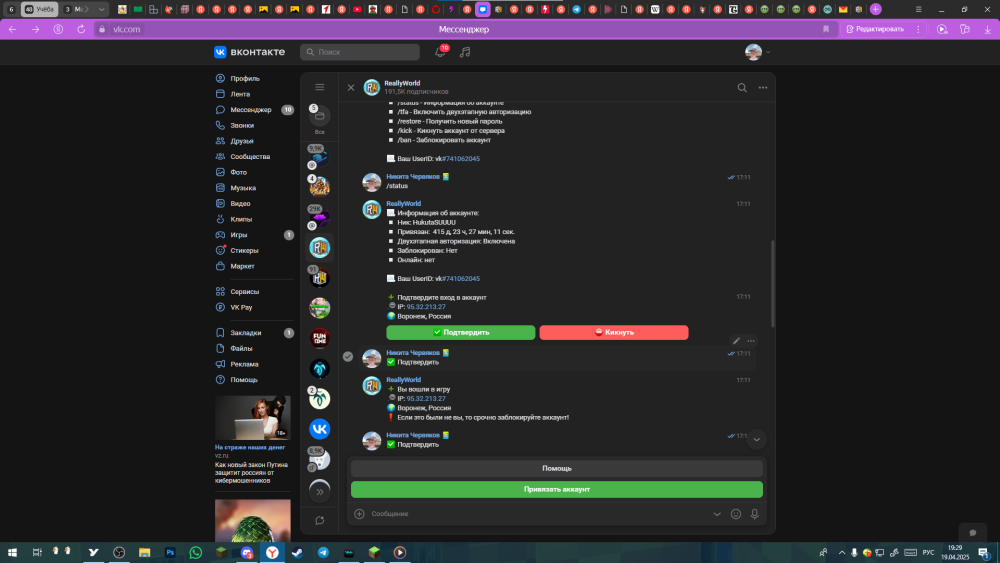
Task: Open the VK music player icon
Action: pyautogui.click(x=465, y=52)
